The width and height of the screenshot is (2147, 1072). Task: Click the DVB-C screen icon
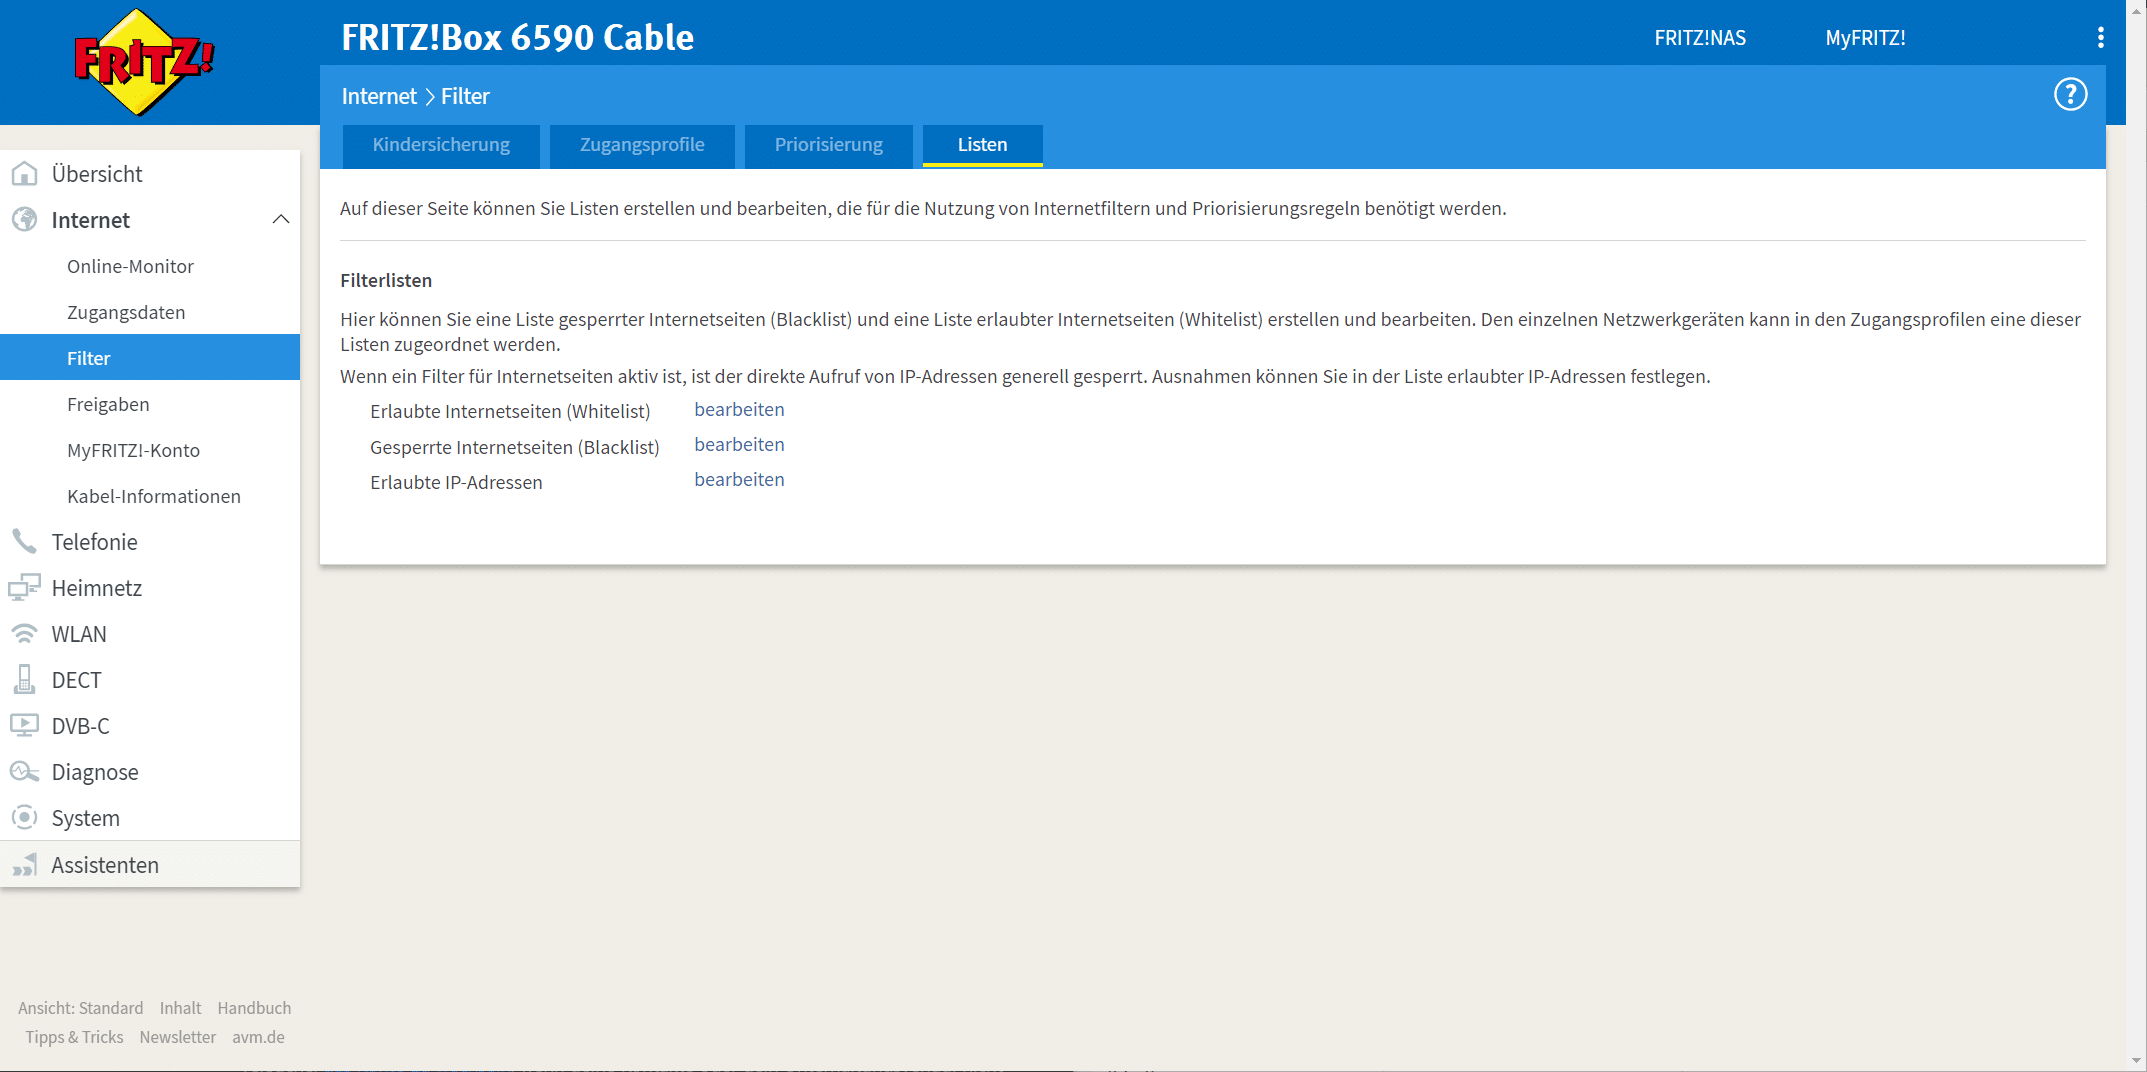coord(24,726)
